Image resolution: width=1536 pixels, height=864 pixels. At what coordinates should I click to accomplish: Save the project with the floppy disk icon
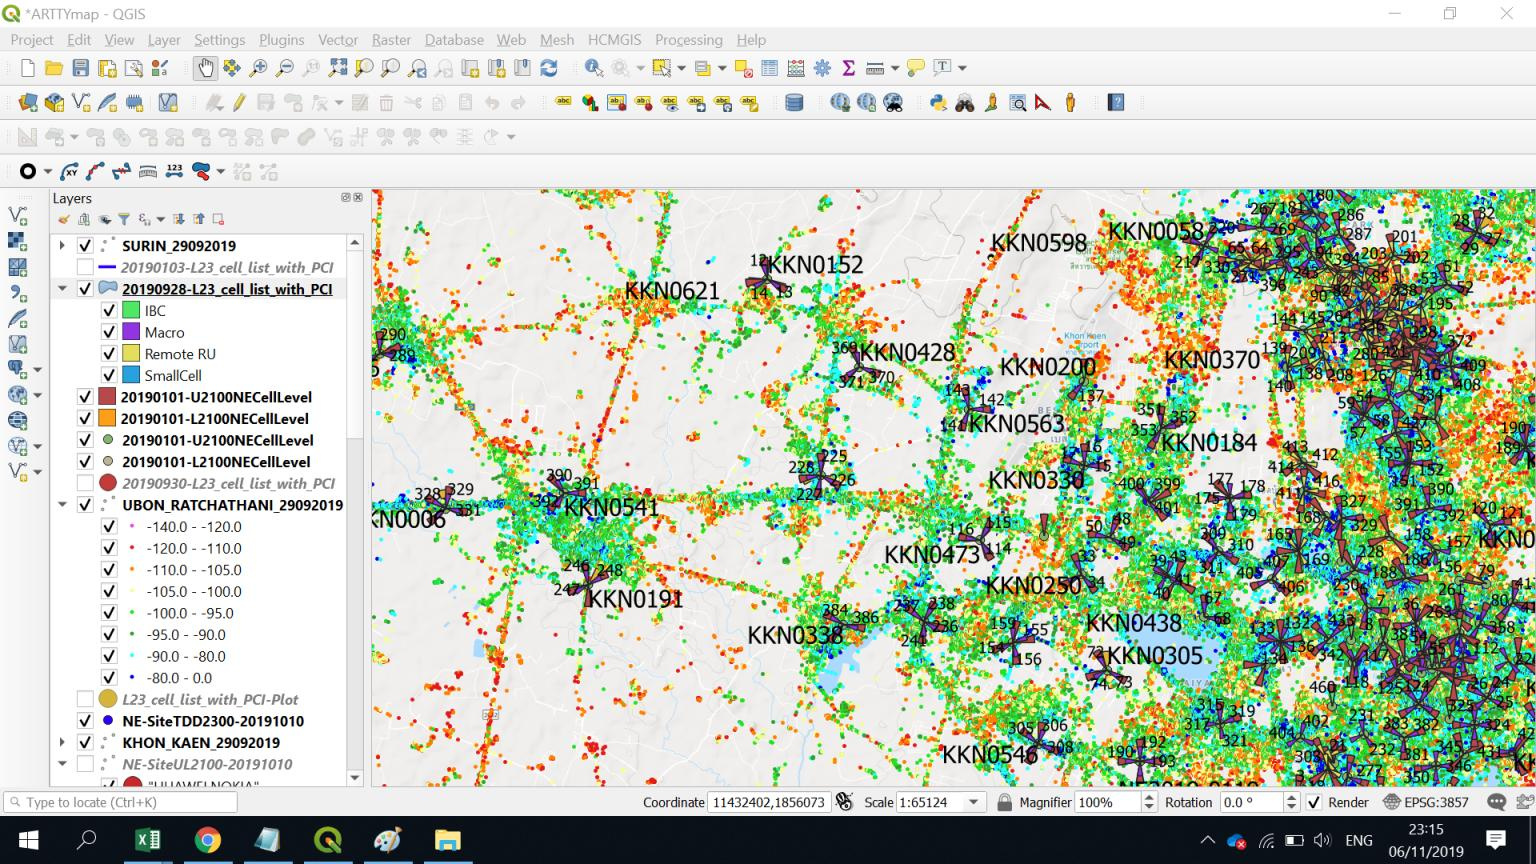point(81,68)
